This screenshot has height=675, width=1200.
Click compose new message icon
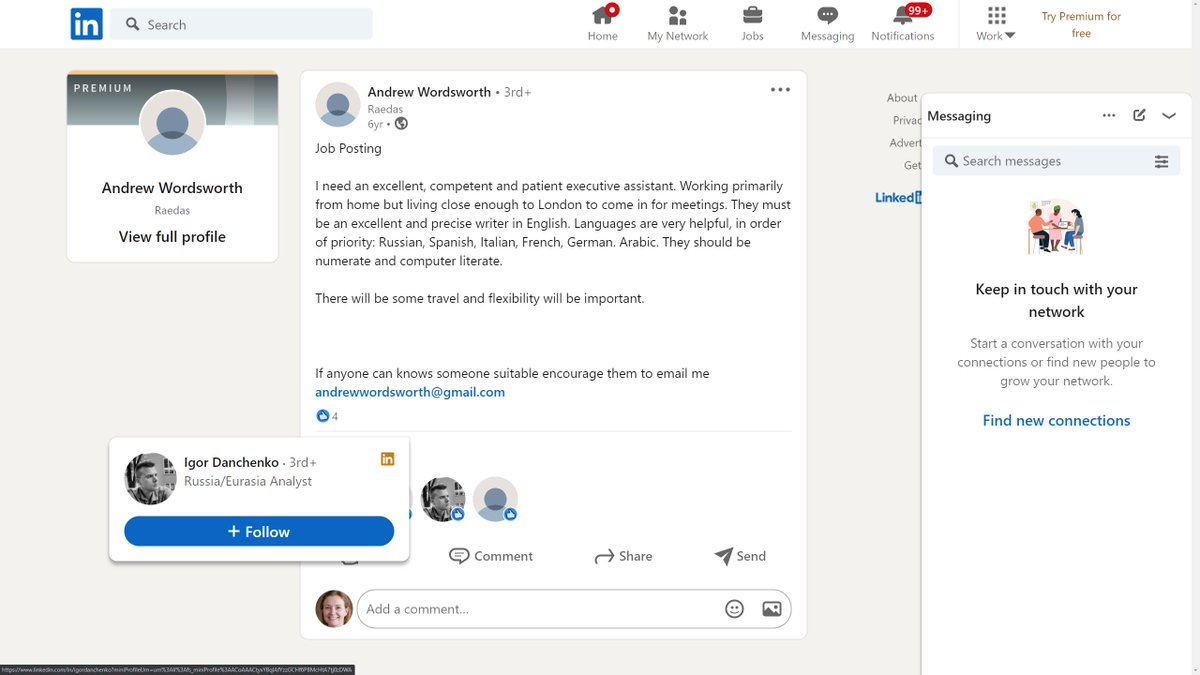1139,116
